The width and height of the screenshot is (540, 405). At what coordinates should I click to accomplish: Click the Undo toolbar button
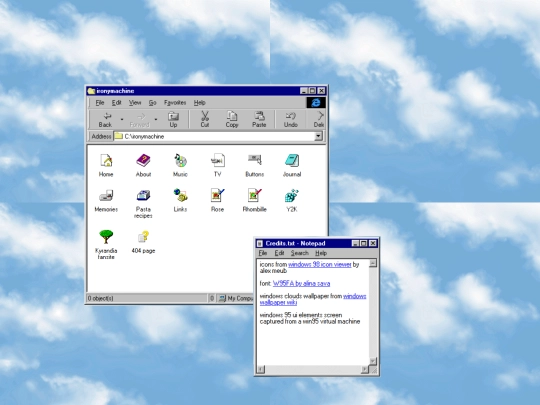291,120
